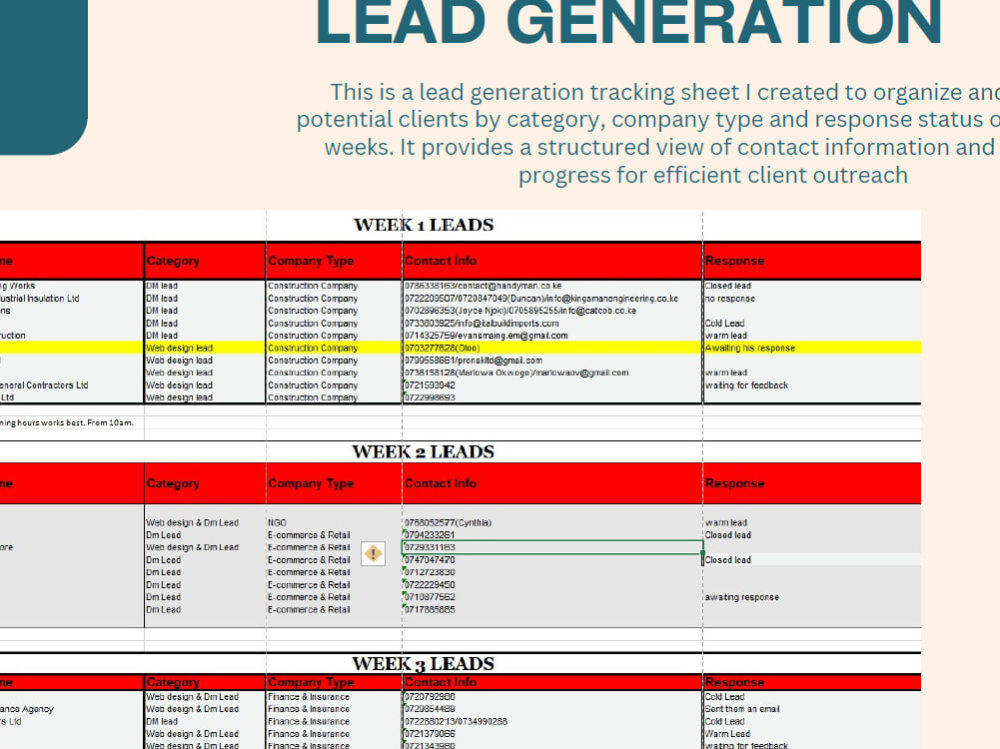This screenshot has height=749, width=1000.
Task: Click the info@catcob.co.ke contact cell
Action: point(552,311)
